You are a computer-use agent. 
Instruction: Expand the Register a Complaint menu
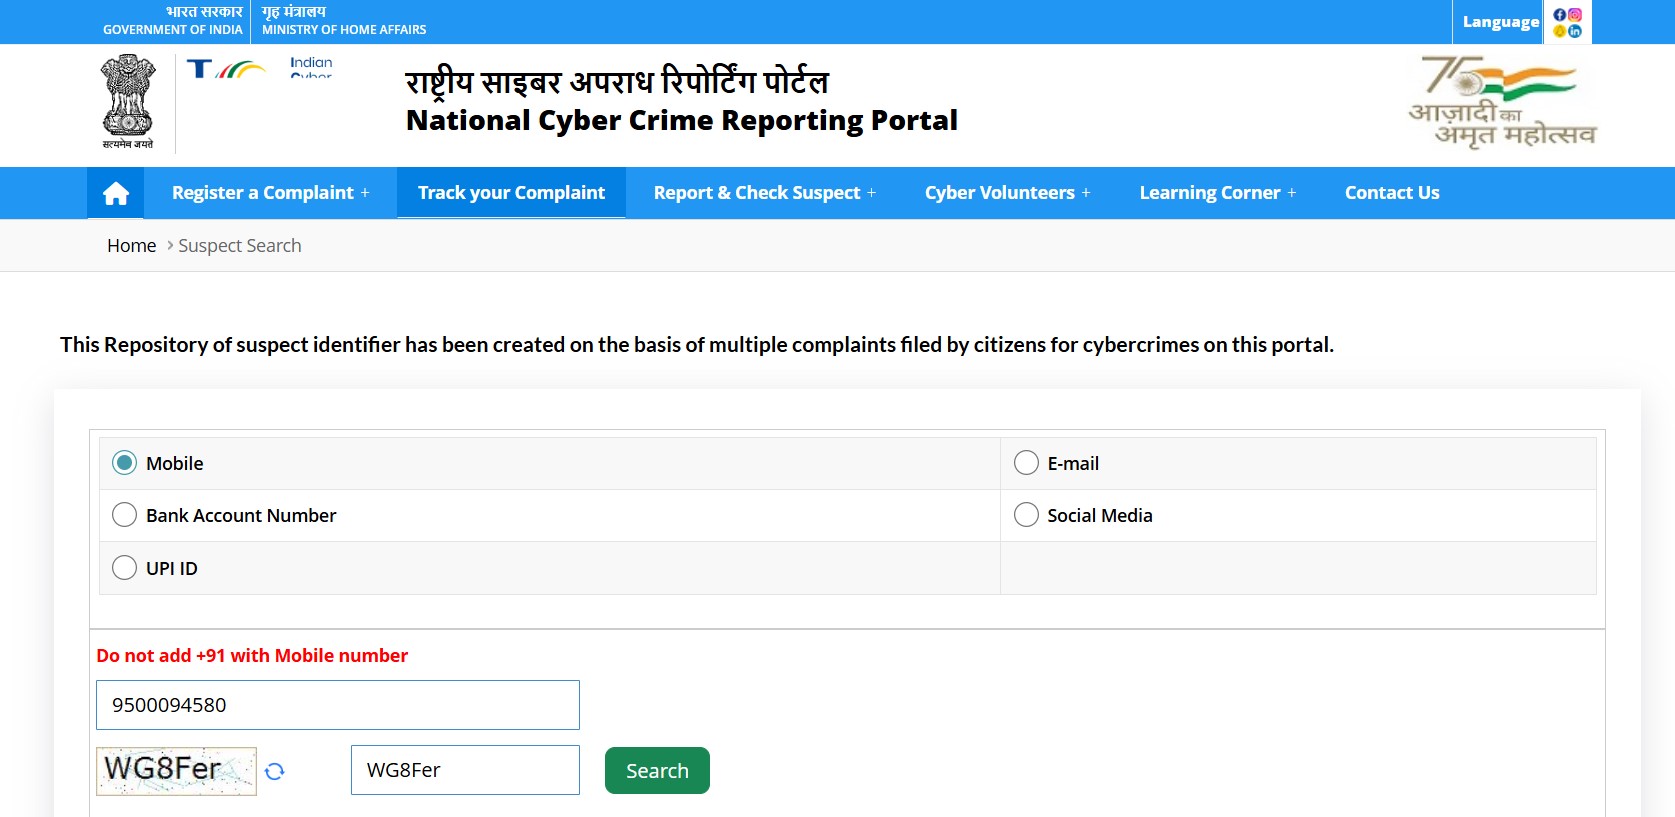pos(270,193)
